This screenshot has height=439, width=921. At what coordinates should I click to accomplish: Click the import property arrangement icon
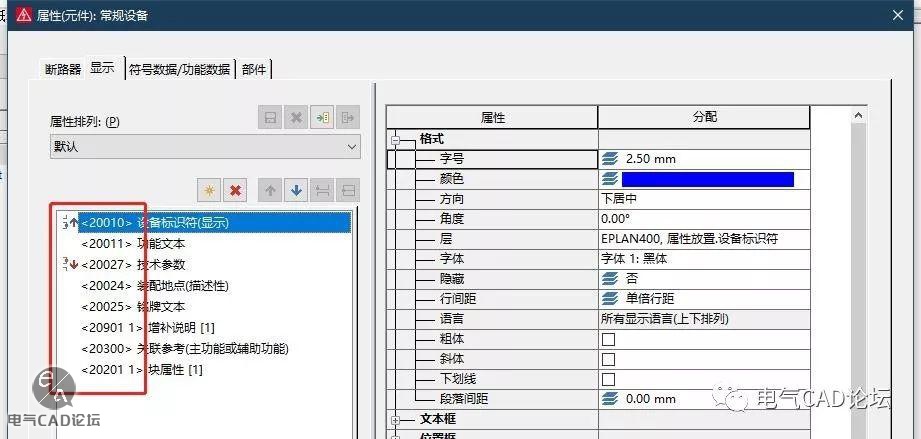click(322, 118)
